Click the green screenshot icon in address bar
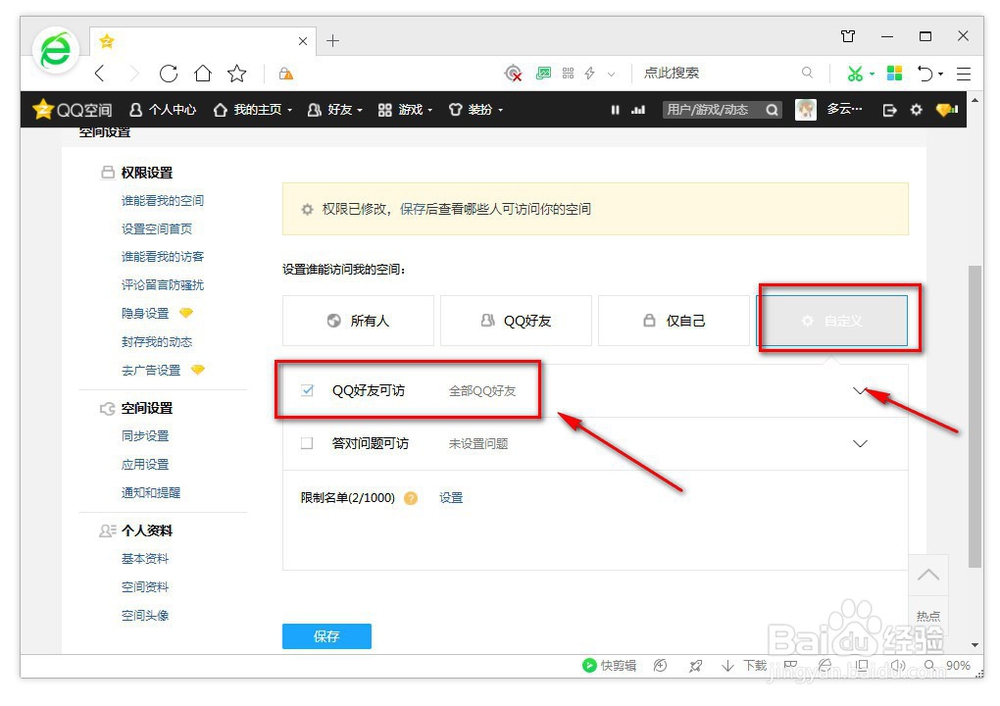The width and height of the screenshot is (1000, 706). click(543, 73)
